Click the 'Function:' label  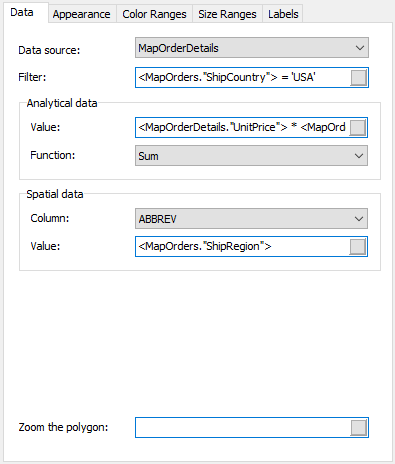(x=53, y=155)
